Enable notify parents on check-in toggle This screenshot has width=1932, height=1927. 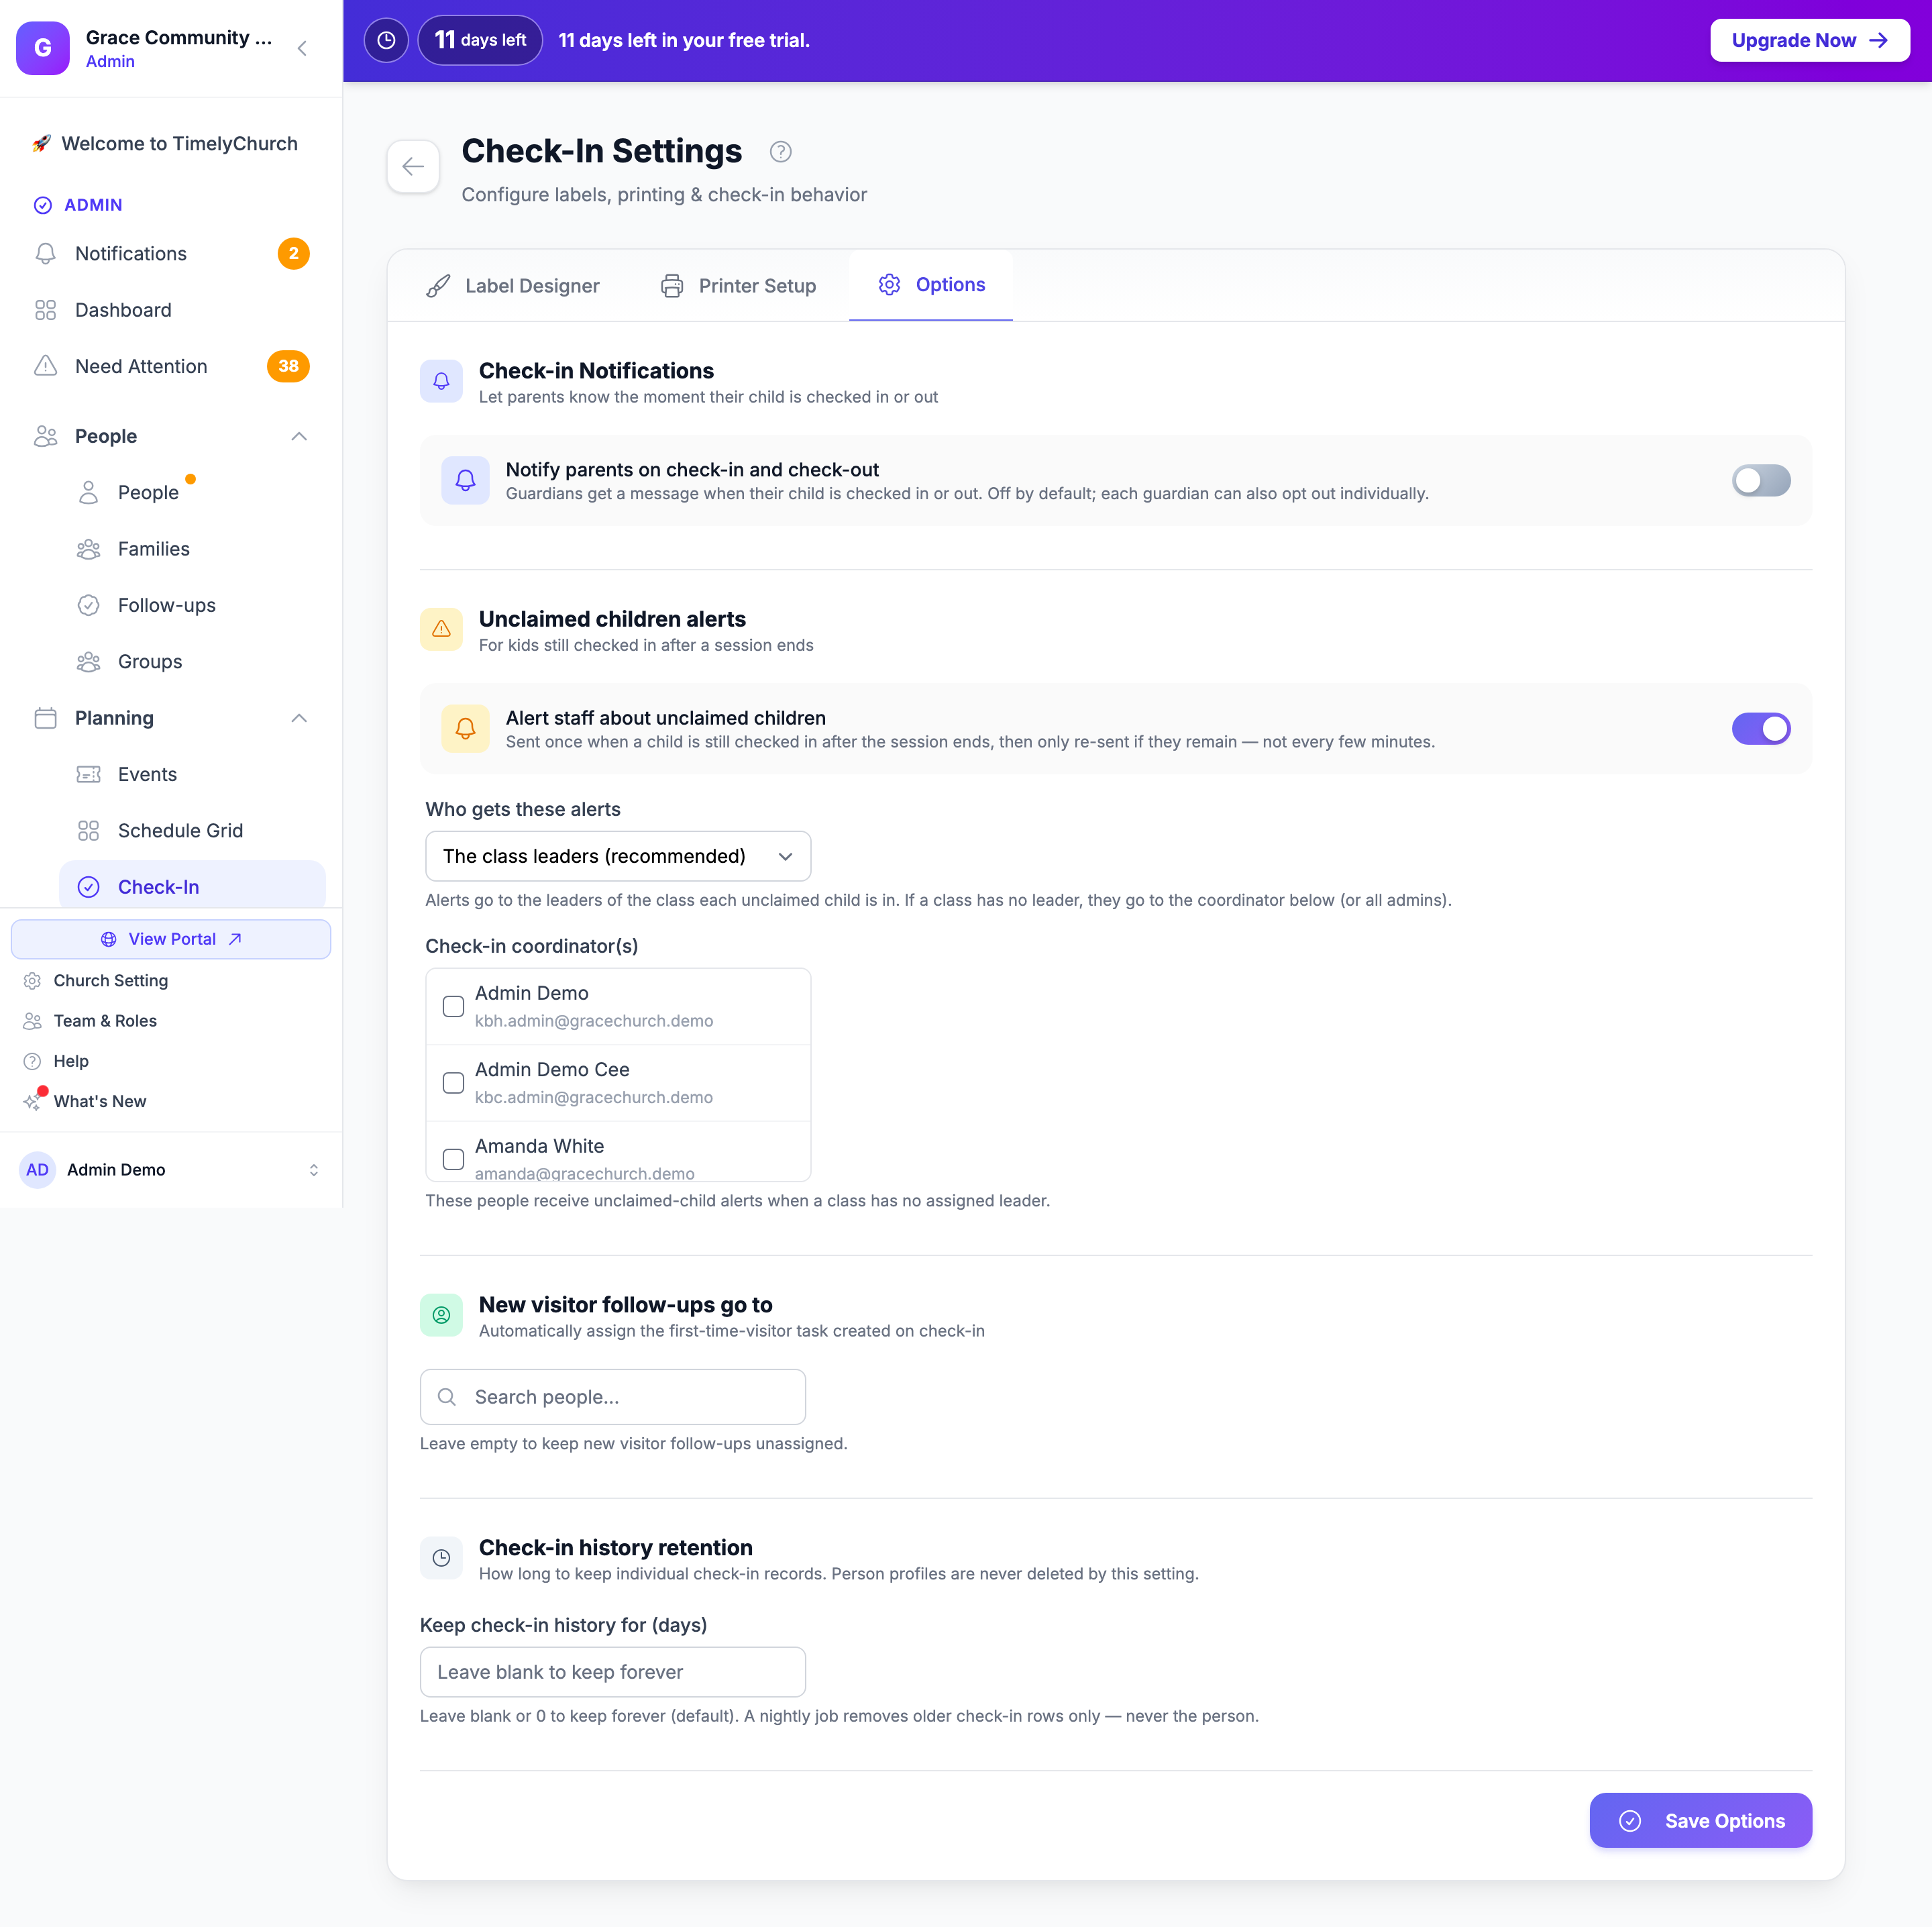click(1761, 481)
